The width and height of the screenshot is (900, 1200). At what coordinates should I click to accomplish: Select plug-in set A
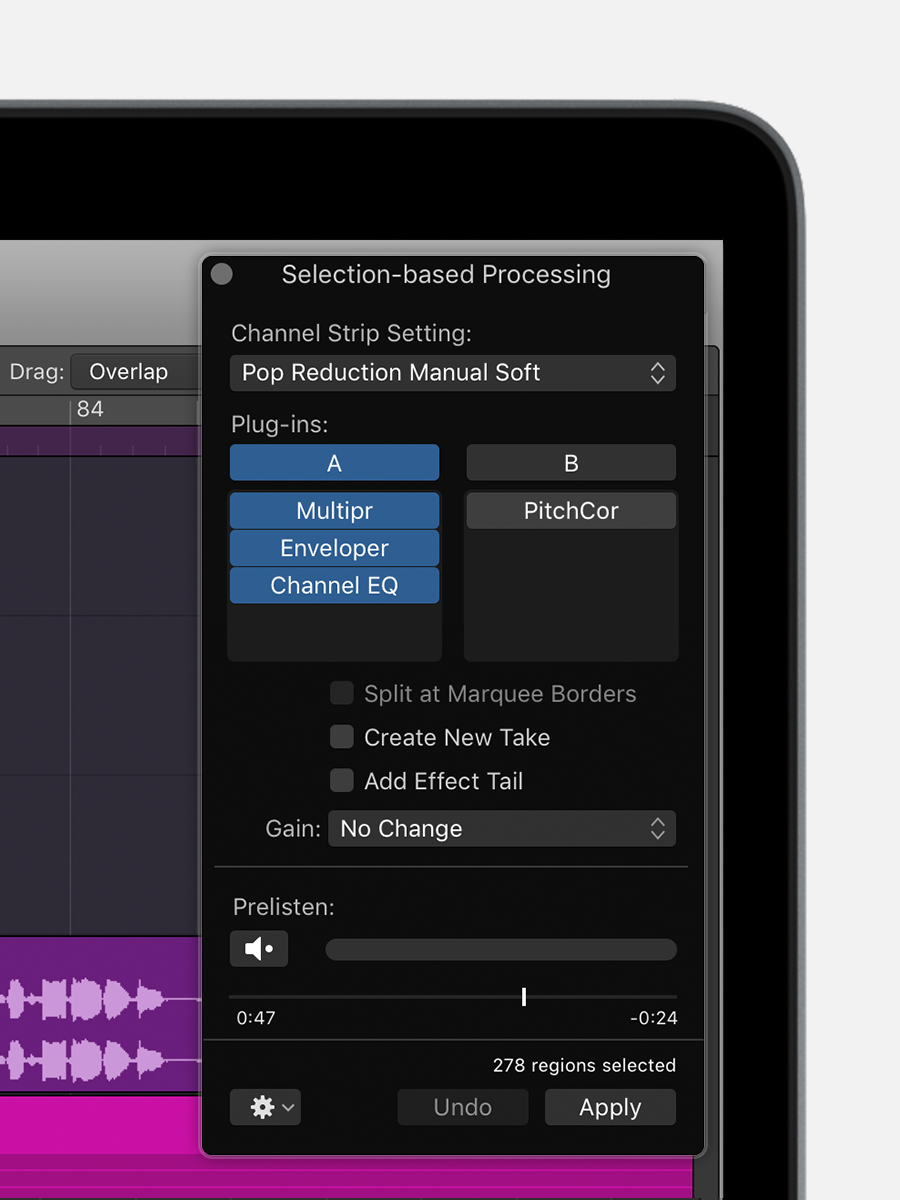[334, 463]
